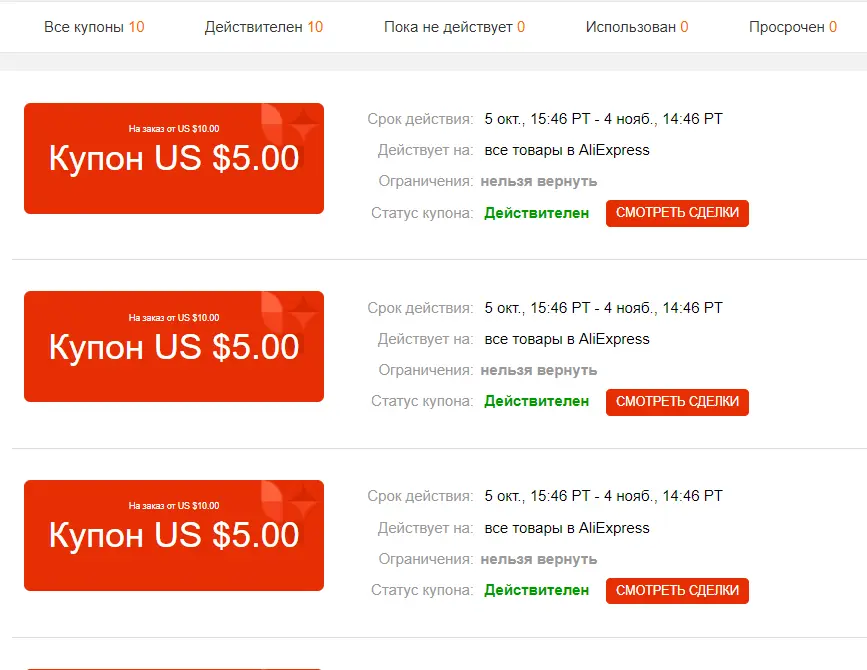Select the second red $5.00 coupon card
867x670 pixels.
tap(174, 347)
